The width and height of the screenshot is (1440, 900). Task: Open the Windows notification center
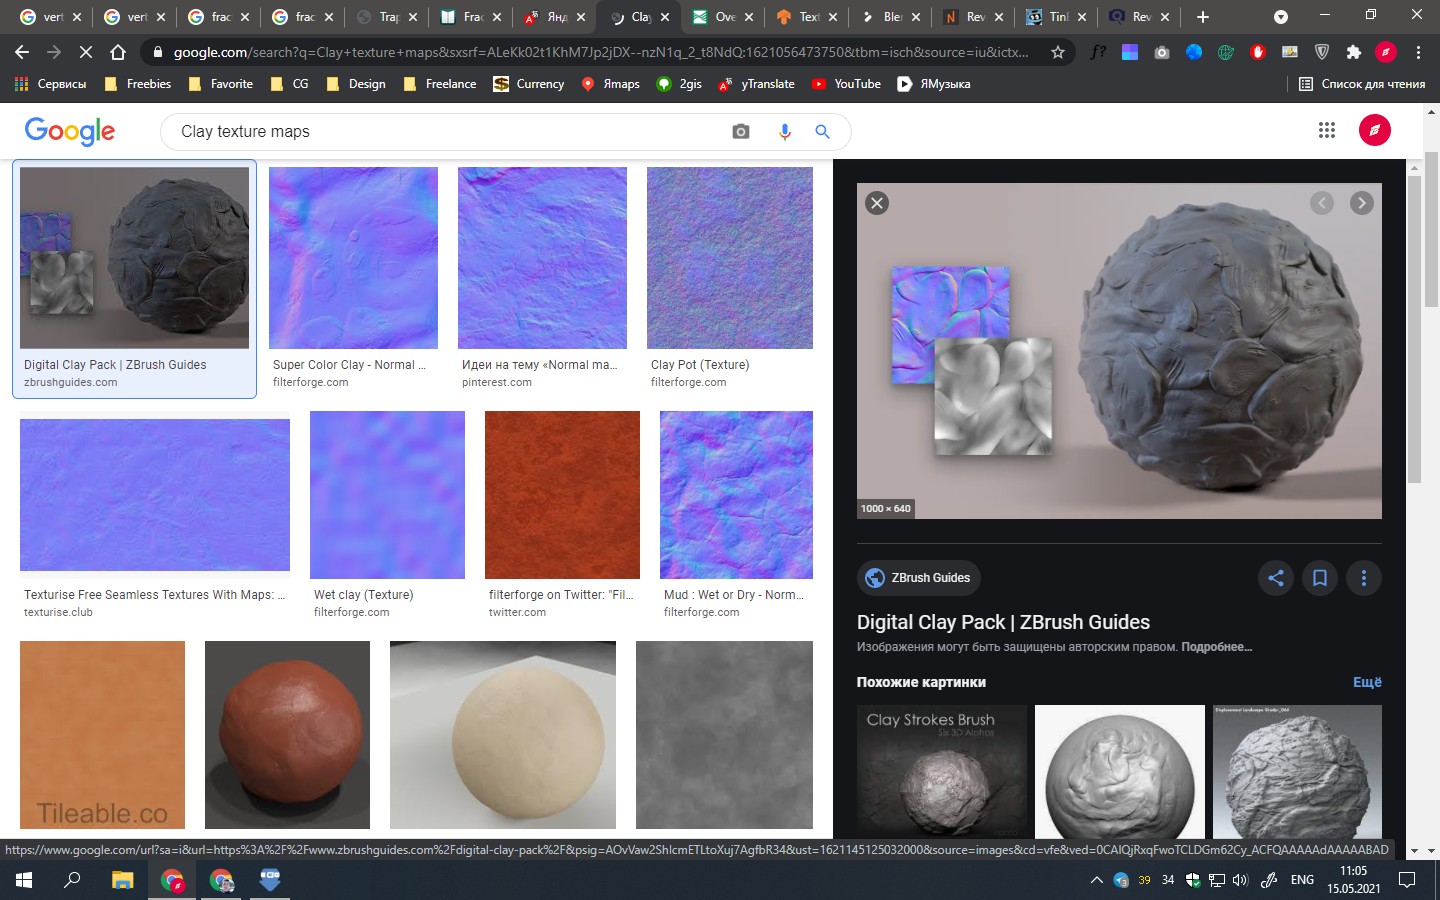1407,880
